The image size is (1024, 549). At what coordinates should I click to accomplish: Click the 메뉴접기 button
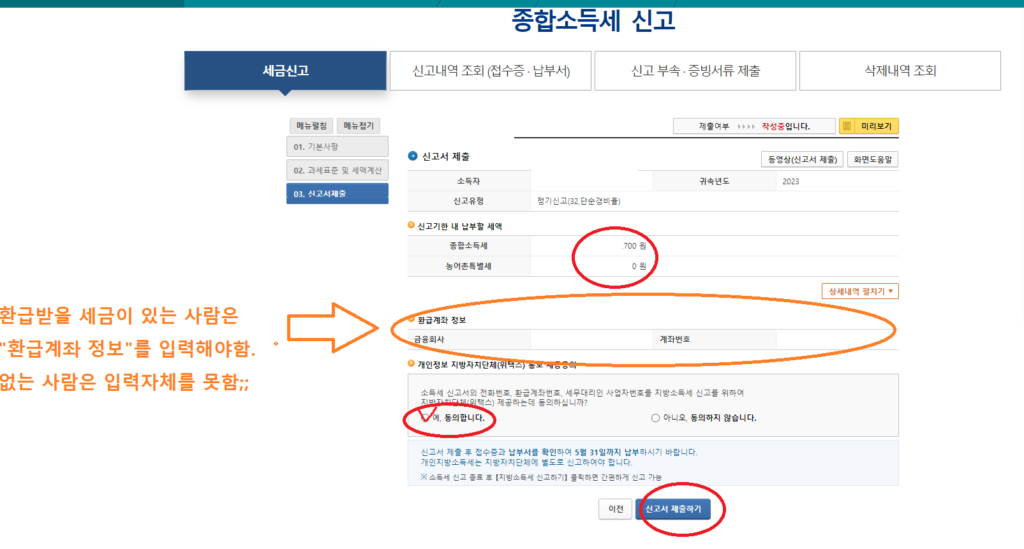point(359,125)
